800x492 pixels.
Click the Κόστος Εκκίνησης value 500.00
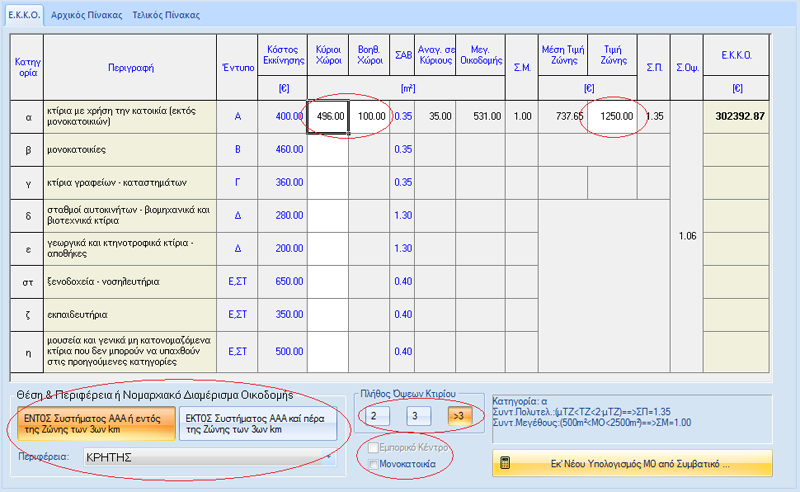(289, 352)
